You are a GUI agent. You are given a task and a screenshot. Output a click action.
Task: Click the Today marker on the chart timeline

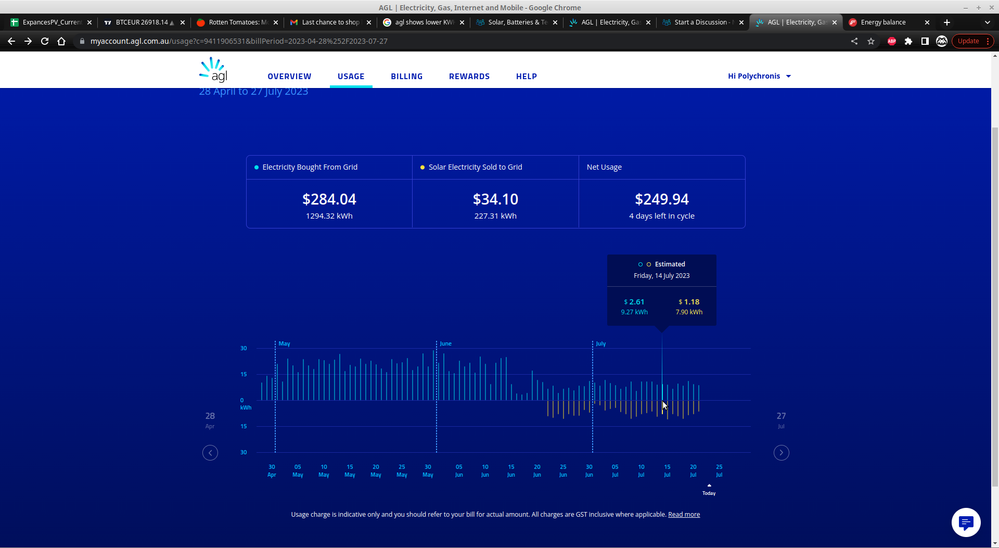pyautogui.click(x=709, y=489)
